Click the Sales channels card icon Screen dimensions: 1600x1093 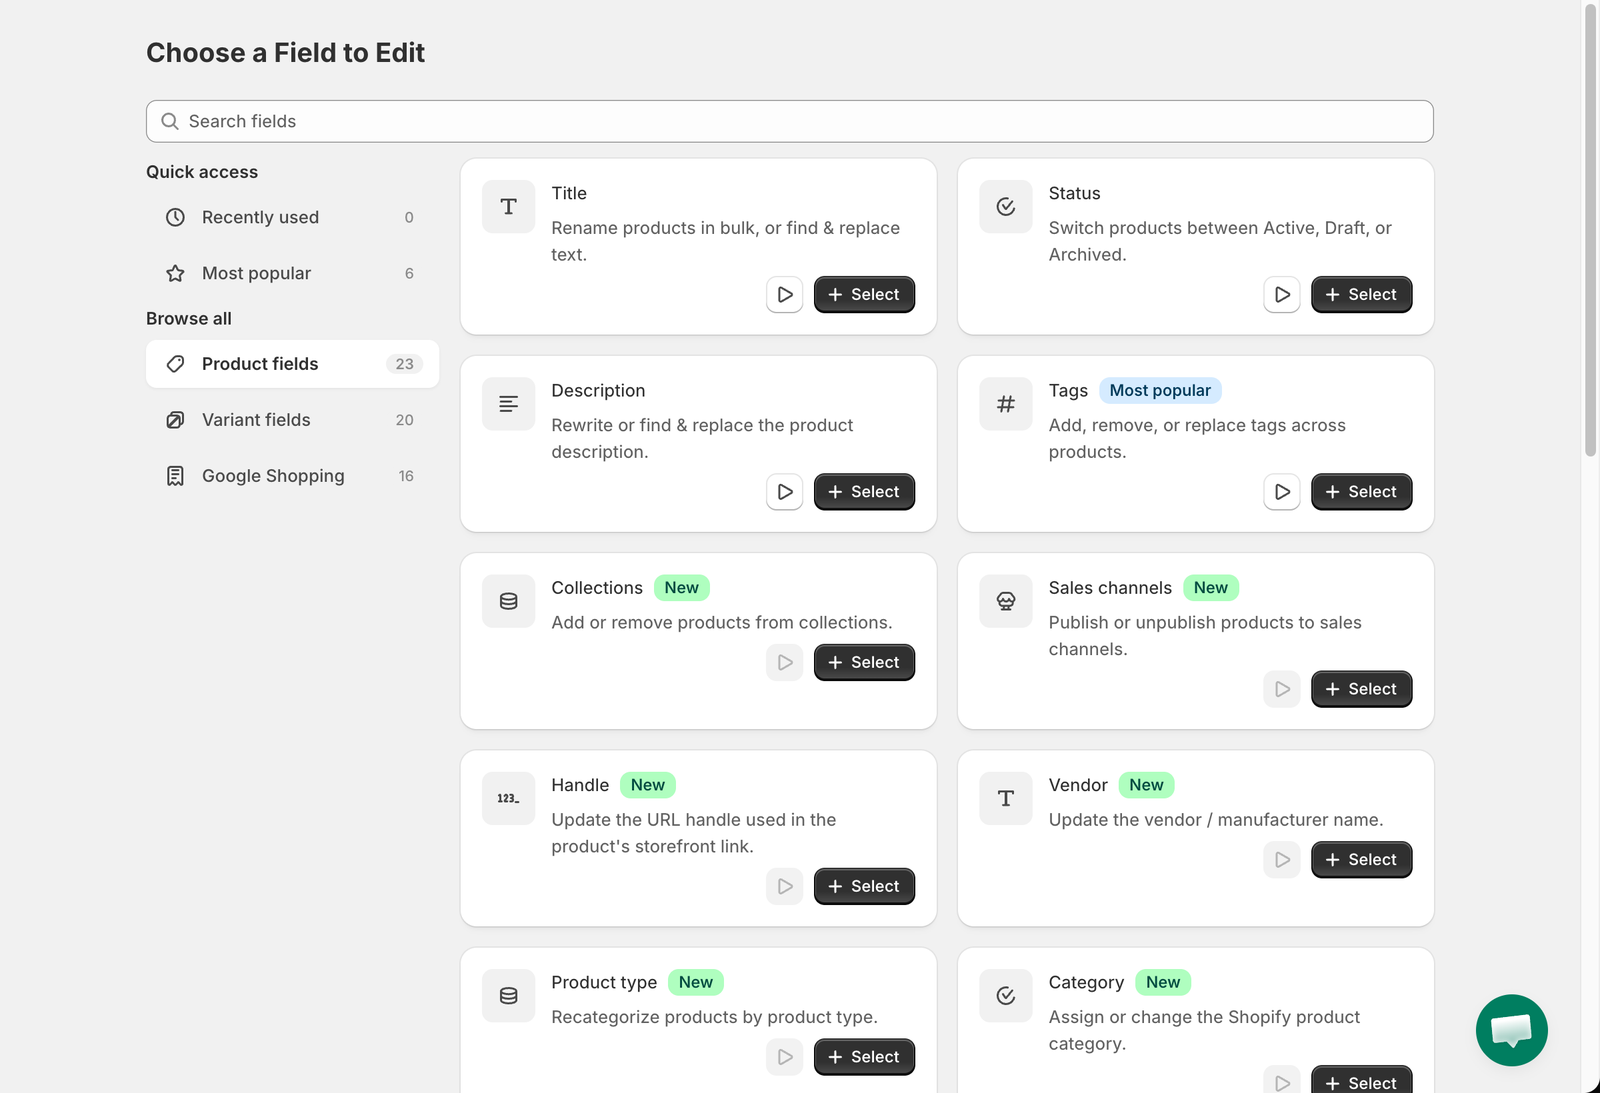[x=1006, y=601]
